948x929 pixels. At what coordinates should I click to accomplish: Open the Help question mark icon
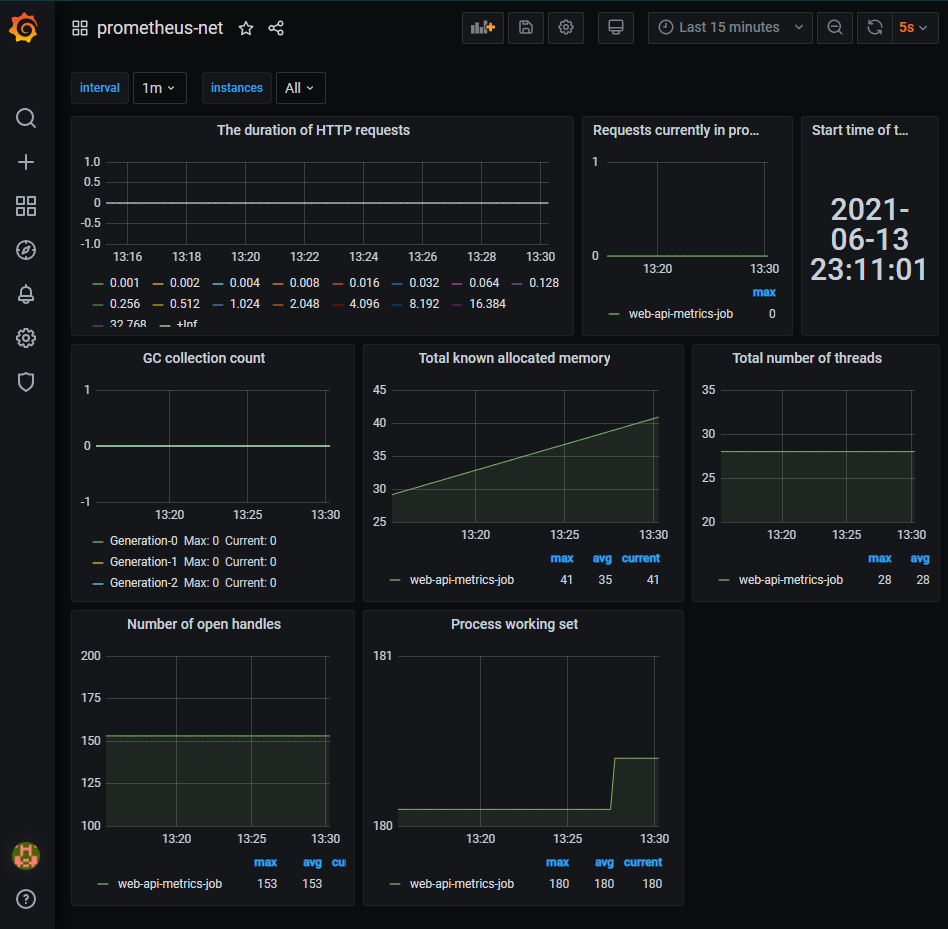[x=25, y=899]
